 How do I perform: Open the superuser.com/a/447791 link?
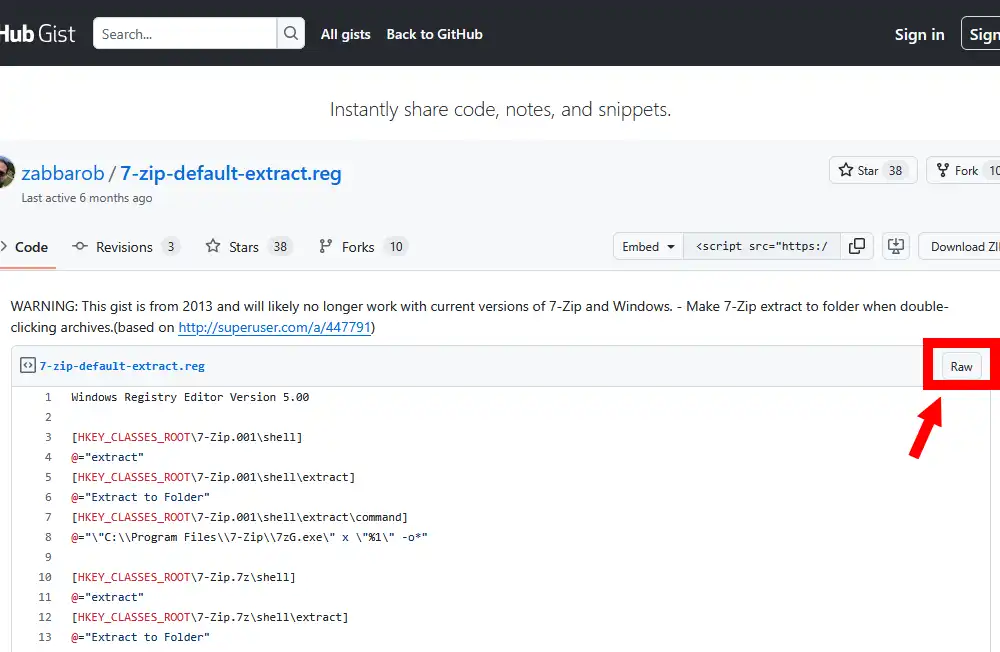click(x=274, y=327)
